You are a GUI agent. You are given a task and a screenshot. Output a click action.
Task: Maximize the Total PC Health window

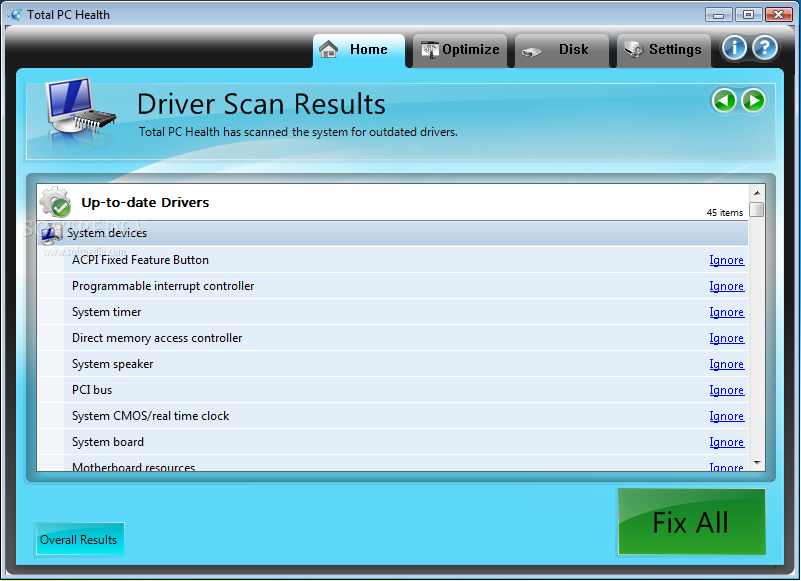(748, 15)
